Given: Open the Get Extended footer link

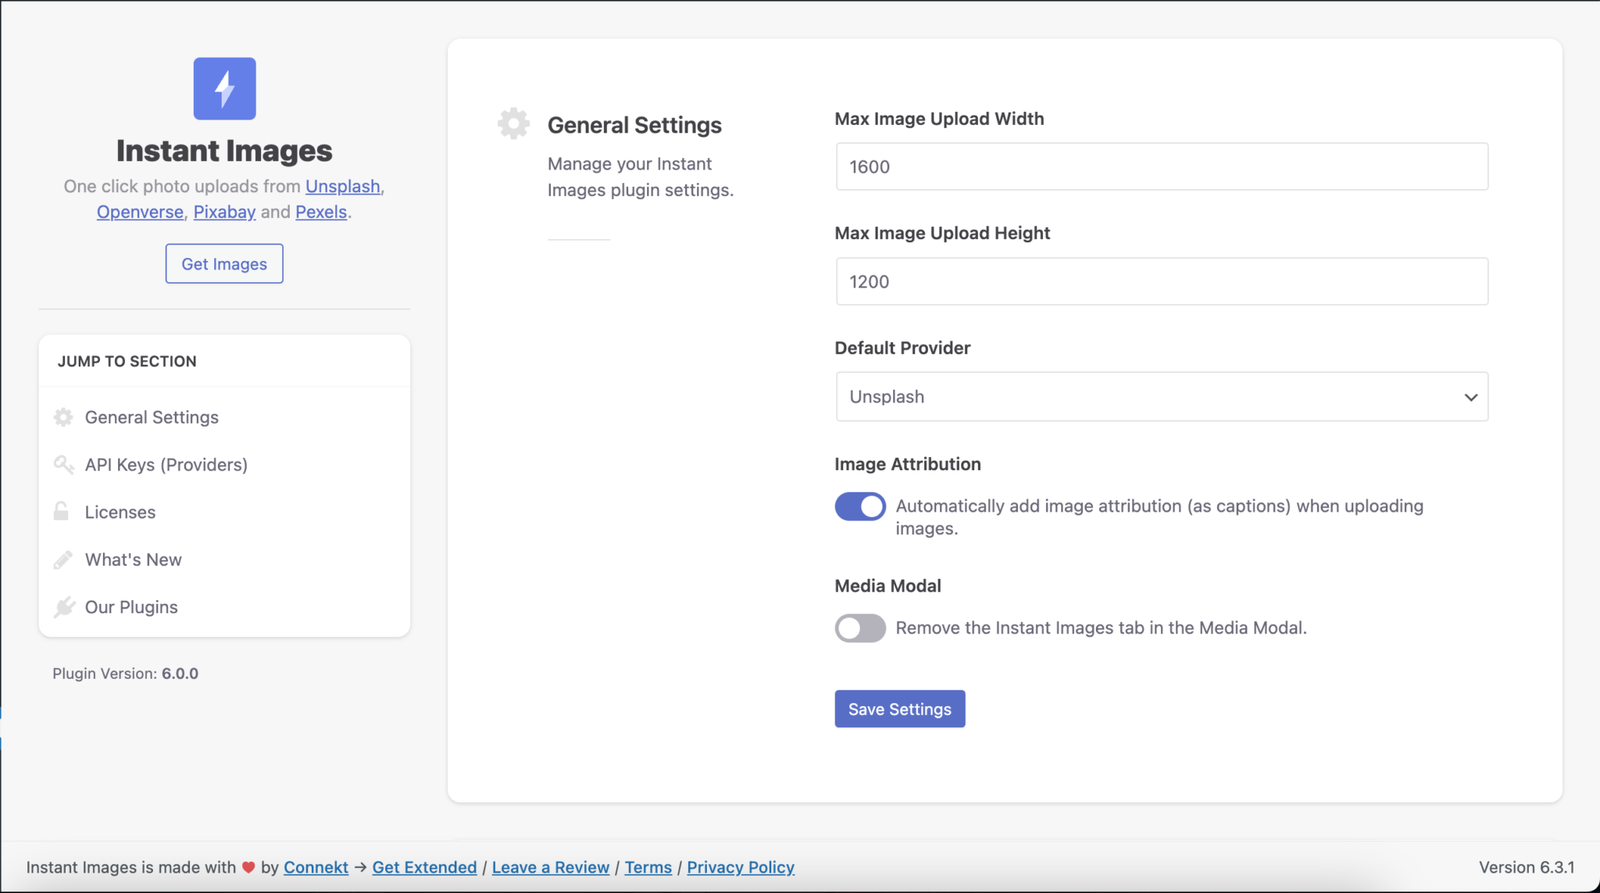Looking at the screenshot, I should pyautogui.click(x=424, y=867).
